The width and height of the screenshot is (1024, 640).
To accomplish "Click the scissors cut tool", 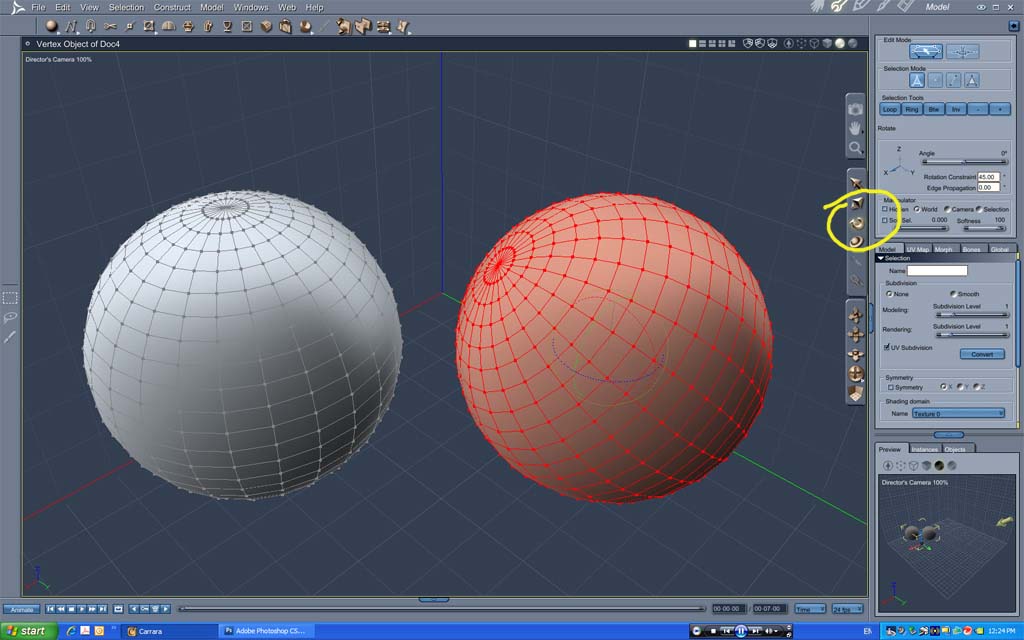I will coord(110,26).
